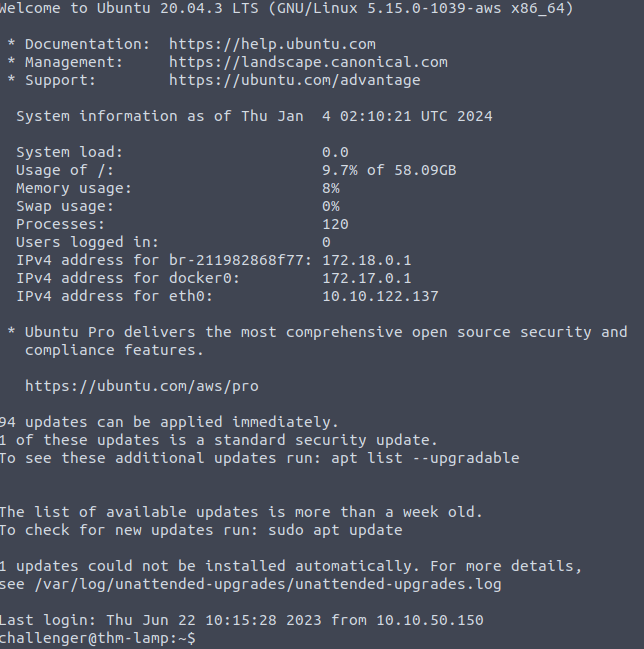Open the help.ubuntu.com documentation link
The width and height of the screenshot is (644, 649).
point(272,44)
